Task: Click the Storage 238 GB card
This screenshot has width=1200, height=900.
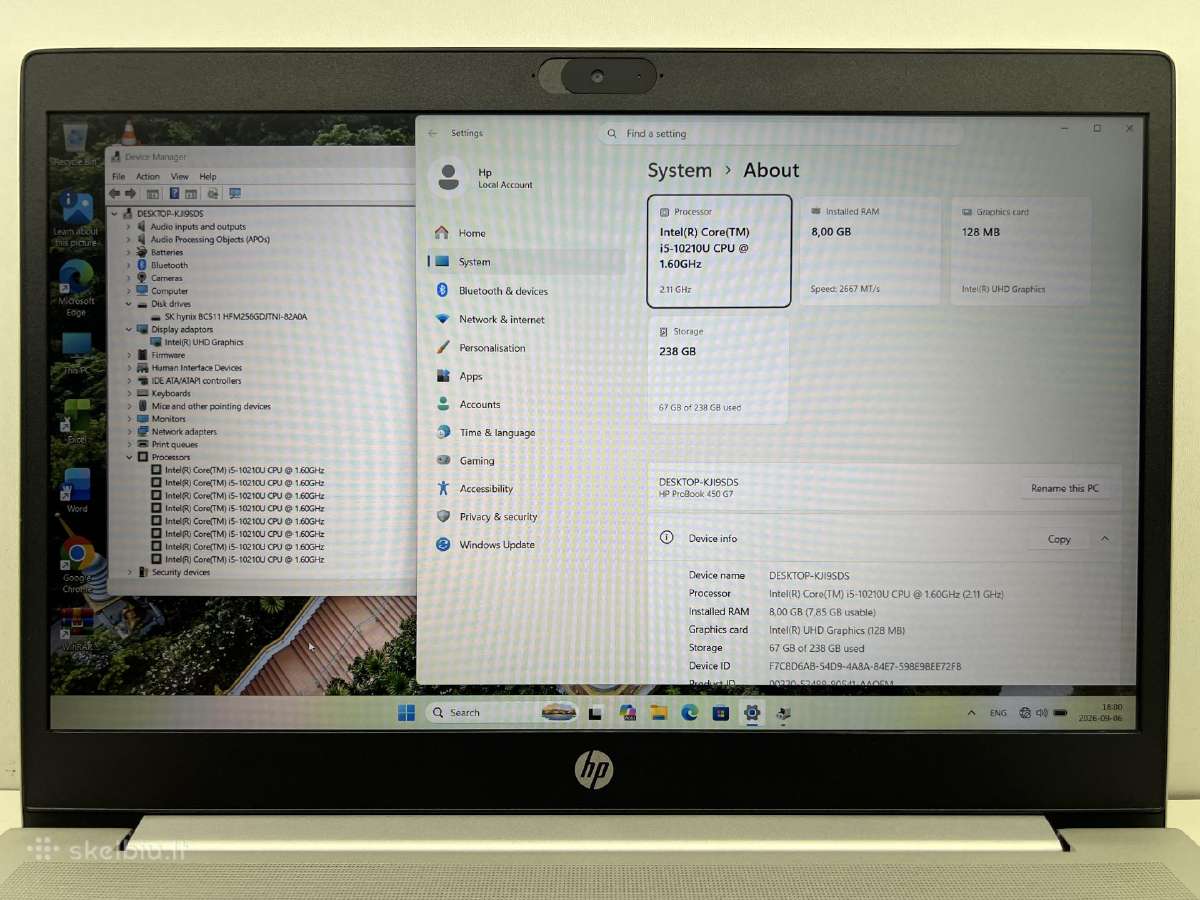Action: point(718,369)
